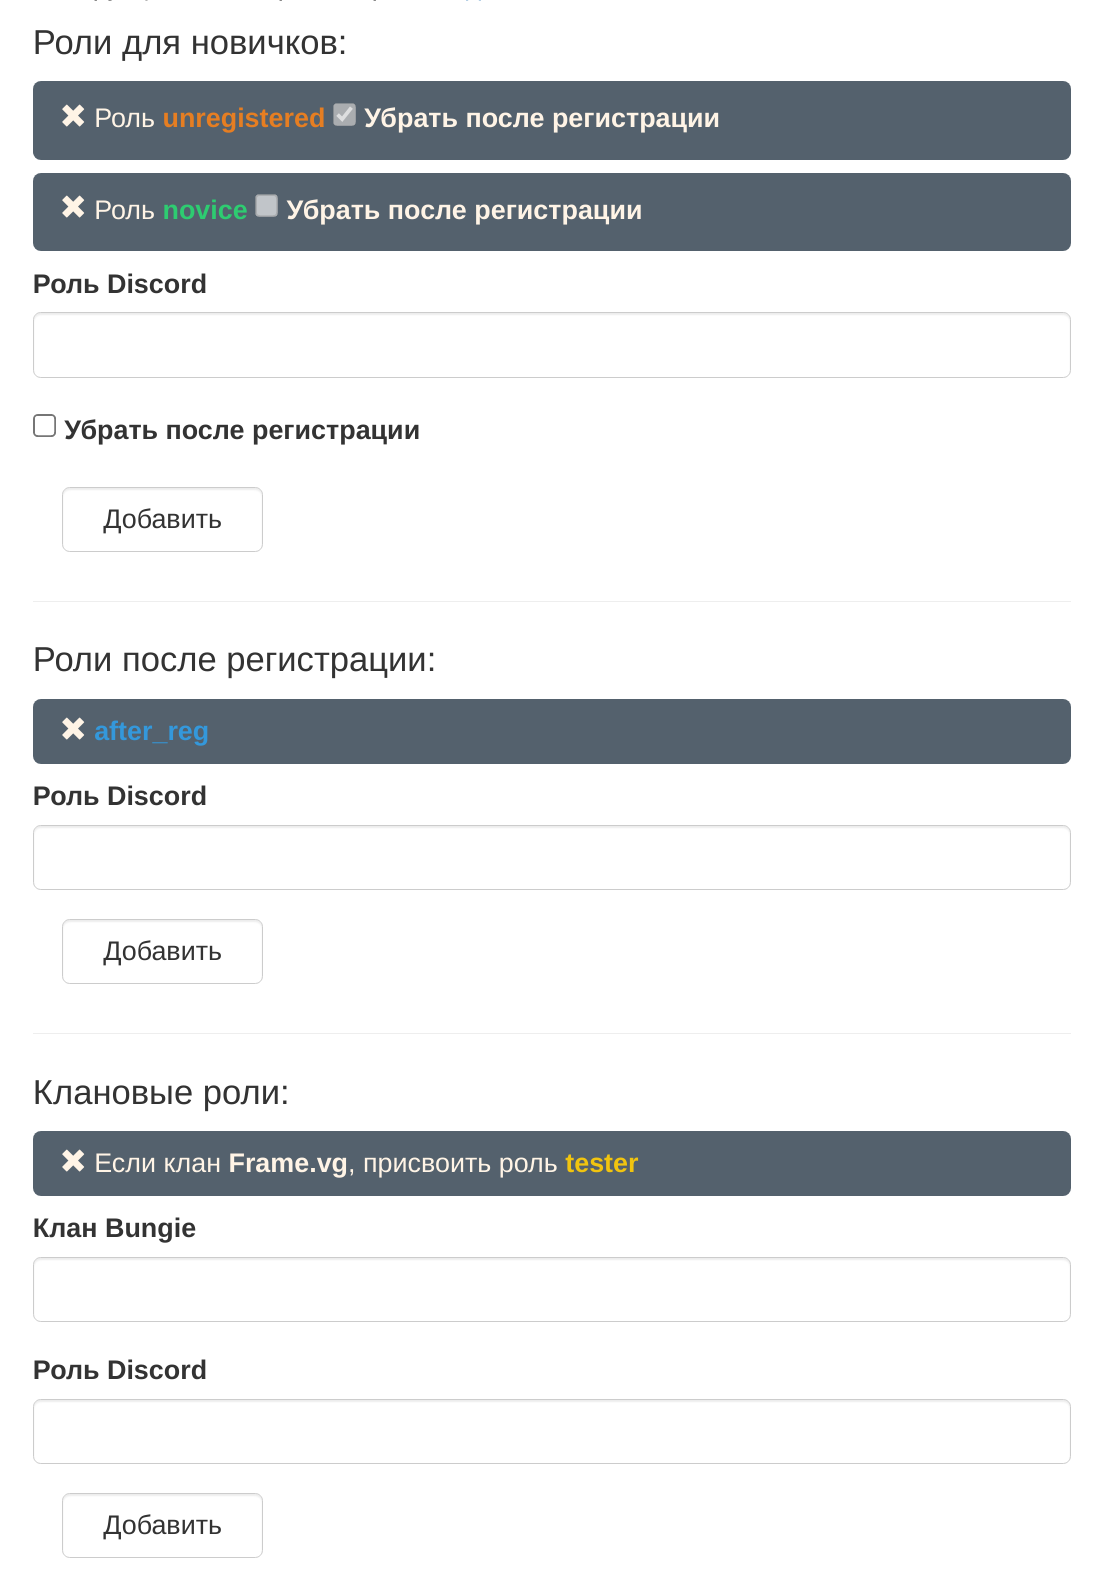Click the Frame.vg clan name

coord(288,1163)
